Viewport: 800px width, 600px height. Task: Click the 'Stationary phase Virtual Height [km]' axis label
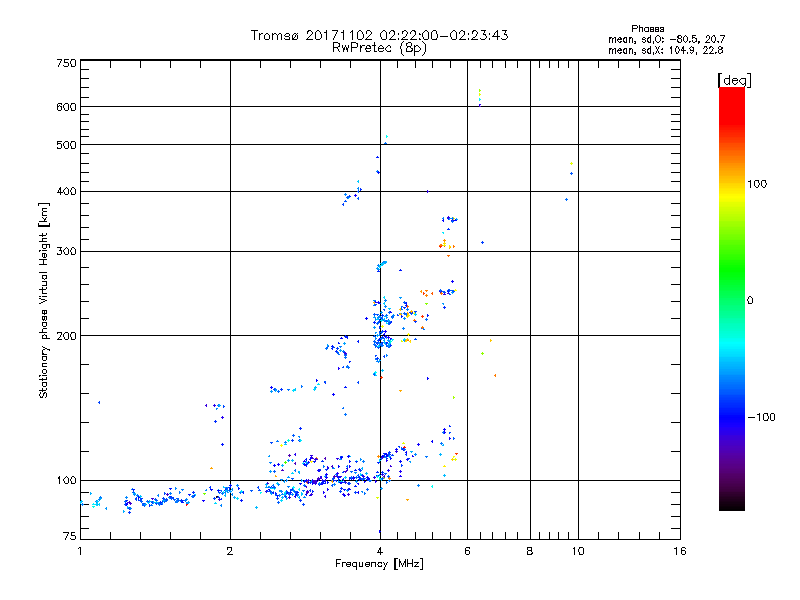pyautogui.click(x=43, y=301)
